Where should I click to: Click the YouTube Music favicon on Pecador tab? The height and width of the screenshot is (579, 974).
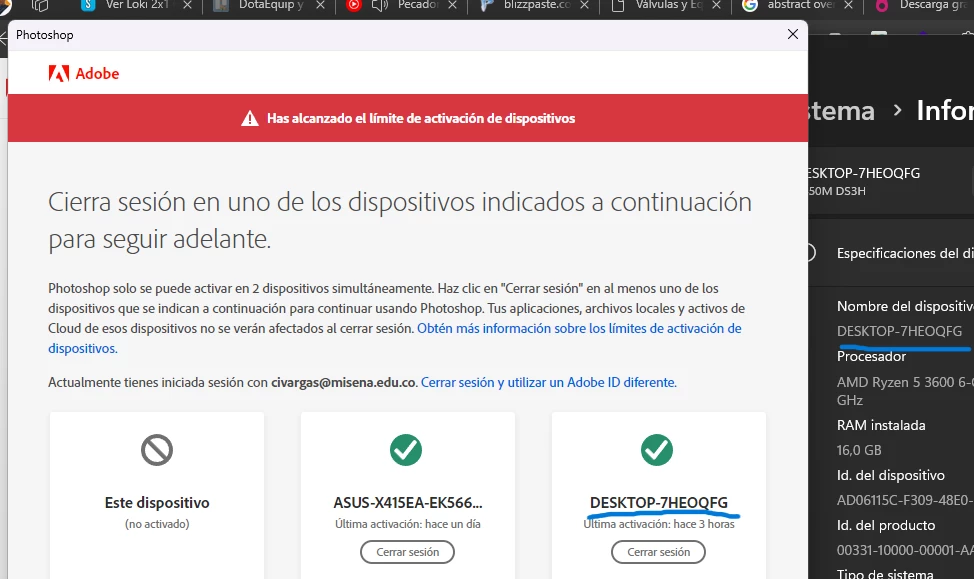(353, 6)
